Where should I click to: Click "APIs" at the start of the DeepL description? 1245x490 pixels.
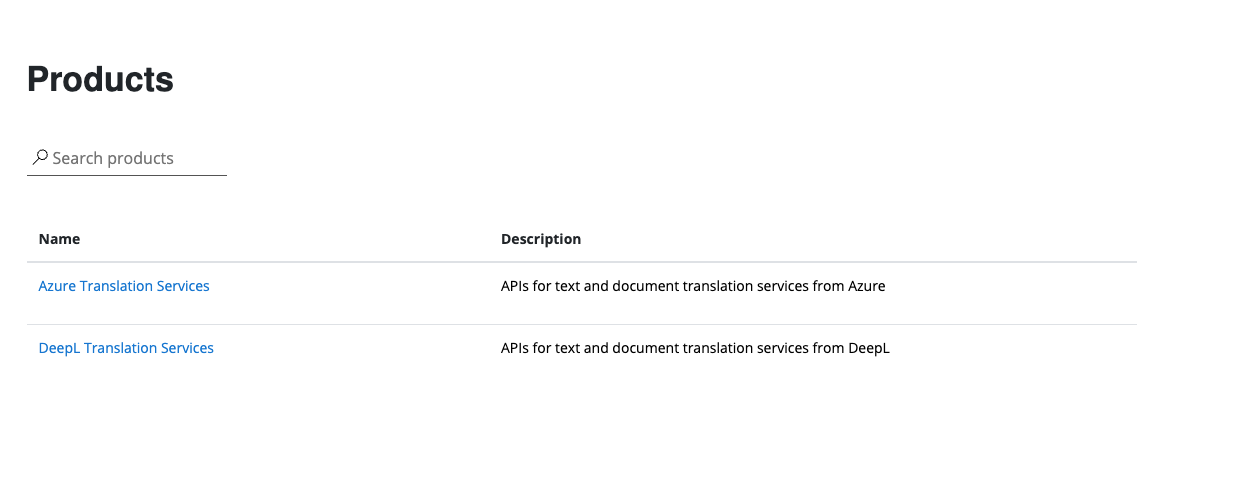click(515, 348)
